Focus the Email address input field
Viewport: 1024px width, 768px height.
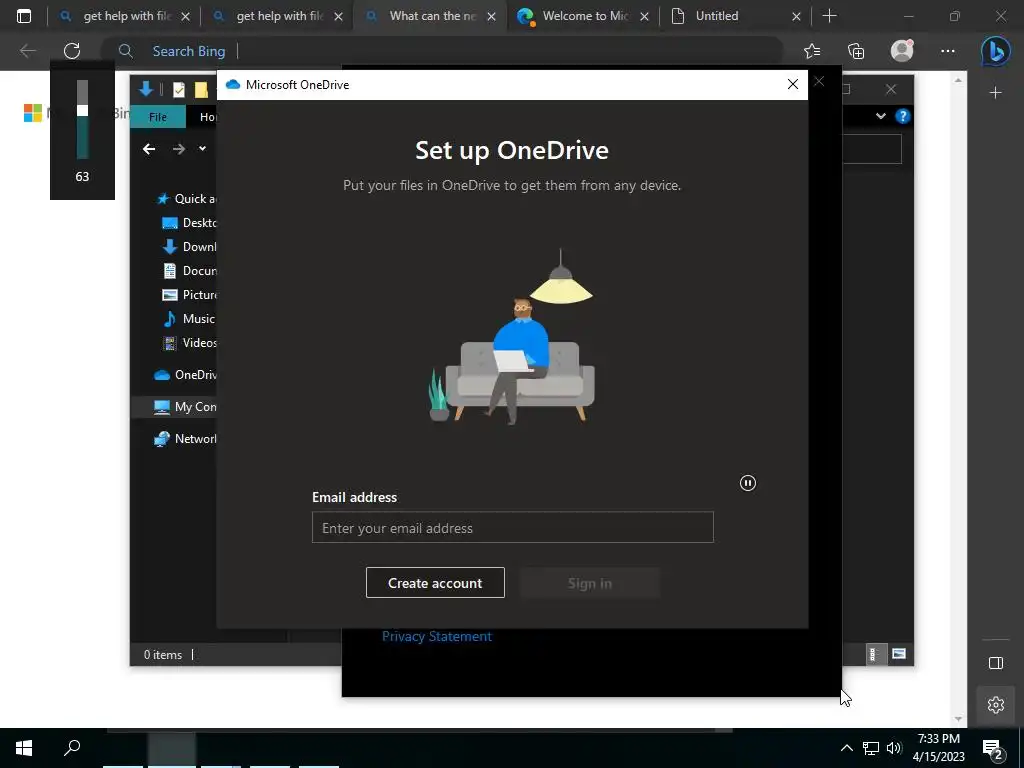pyautogui.click(x=513, y=527)
